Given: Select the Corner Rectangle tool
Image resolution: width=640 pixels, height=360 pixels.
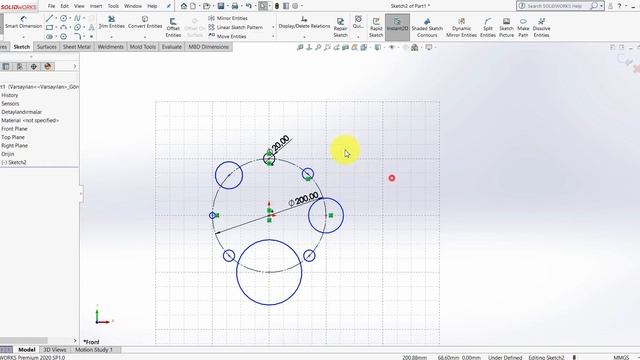Looking at the screenshot, I should 49,27.
